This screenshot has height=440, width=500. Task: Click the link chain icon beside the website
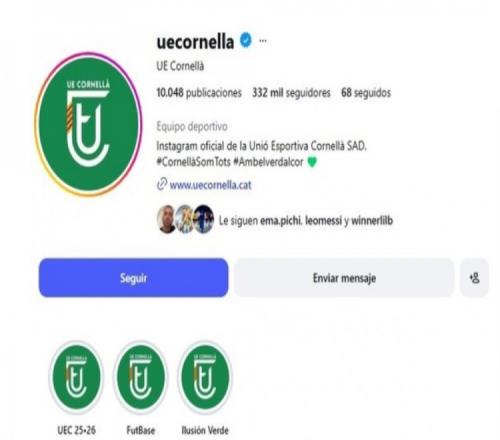pos(162,184)
